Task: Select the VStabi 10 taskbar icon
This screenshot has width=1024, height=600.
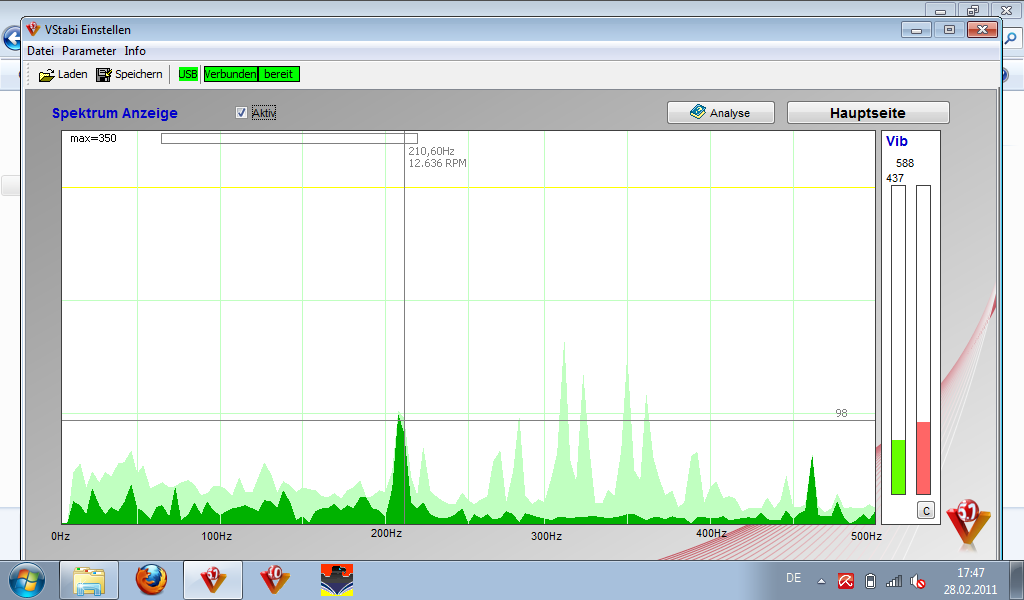Action: (x=274, y=580)
